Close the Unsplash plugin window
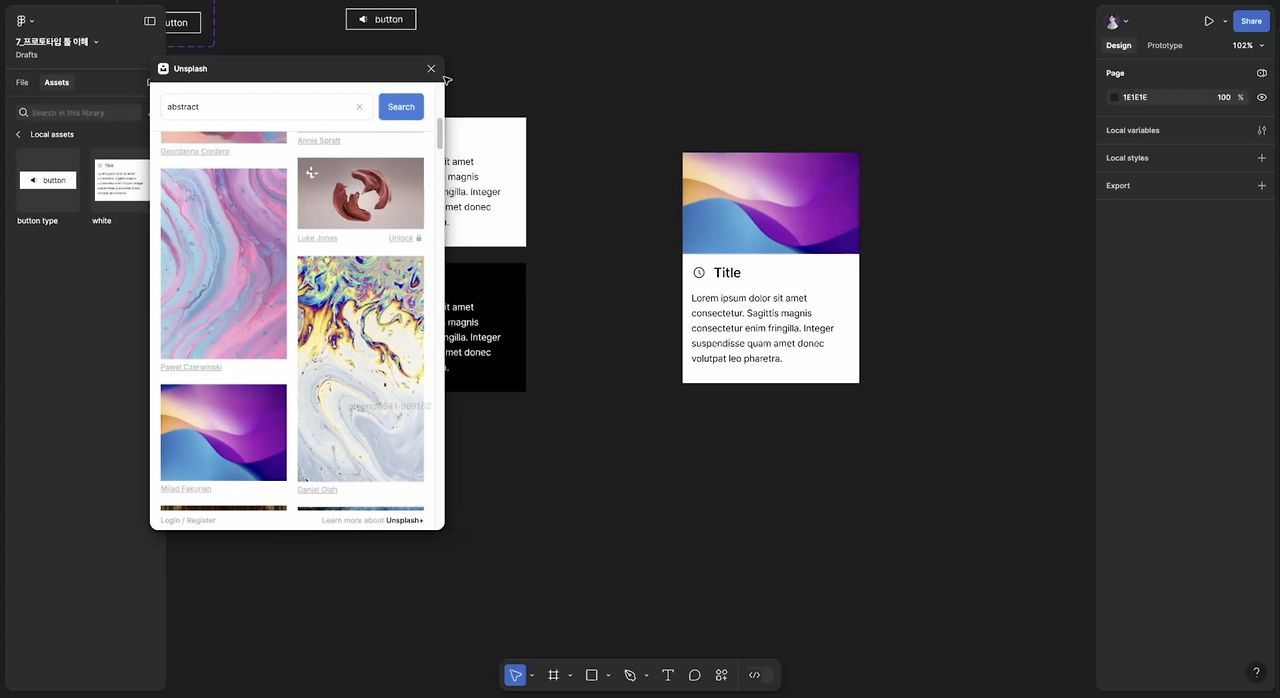 point(431,69)
